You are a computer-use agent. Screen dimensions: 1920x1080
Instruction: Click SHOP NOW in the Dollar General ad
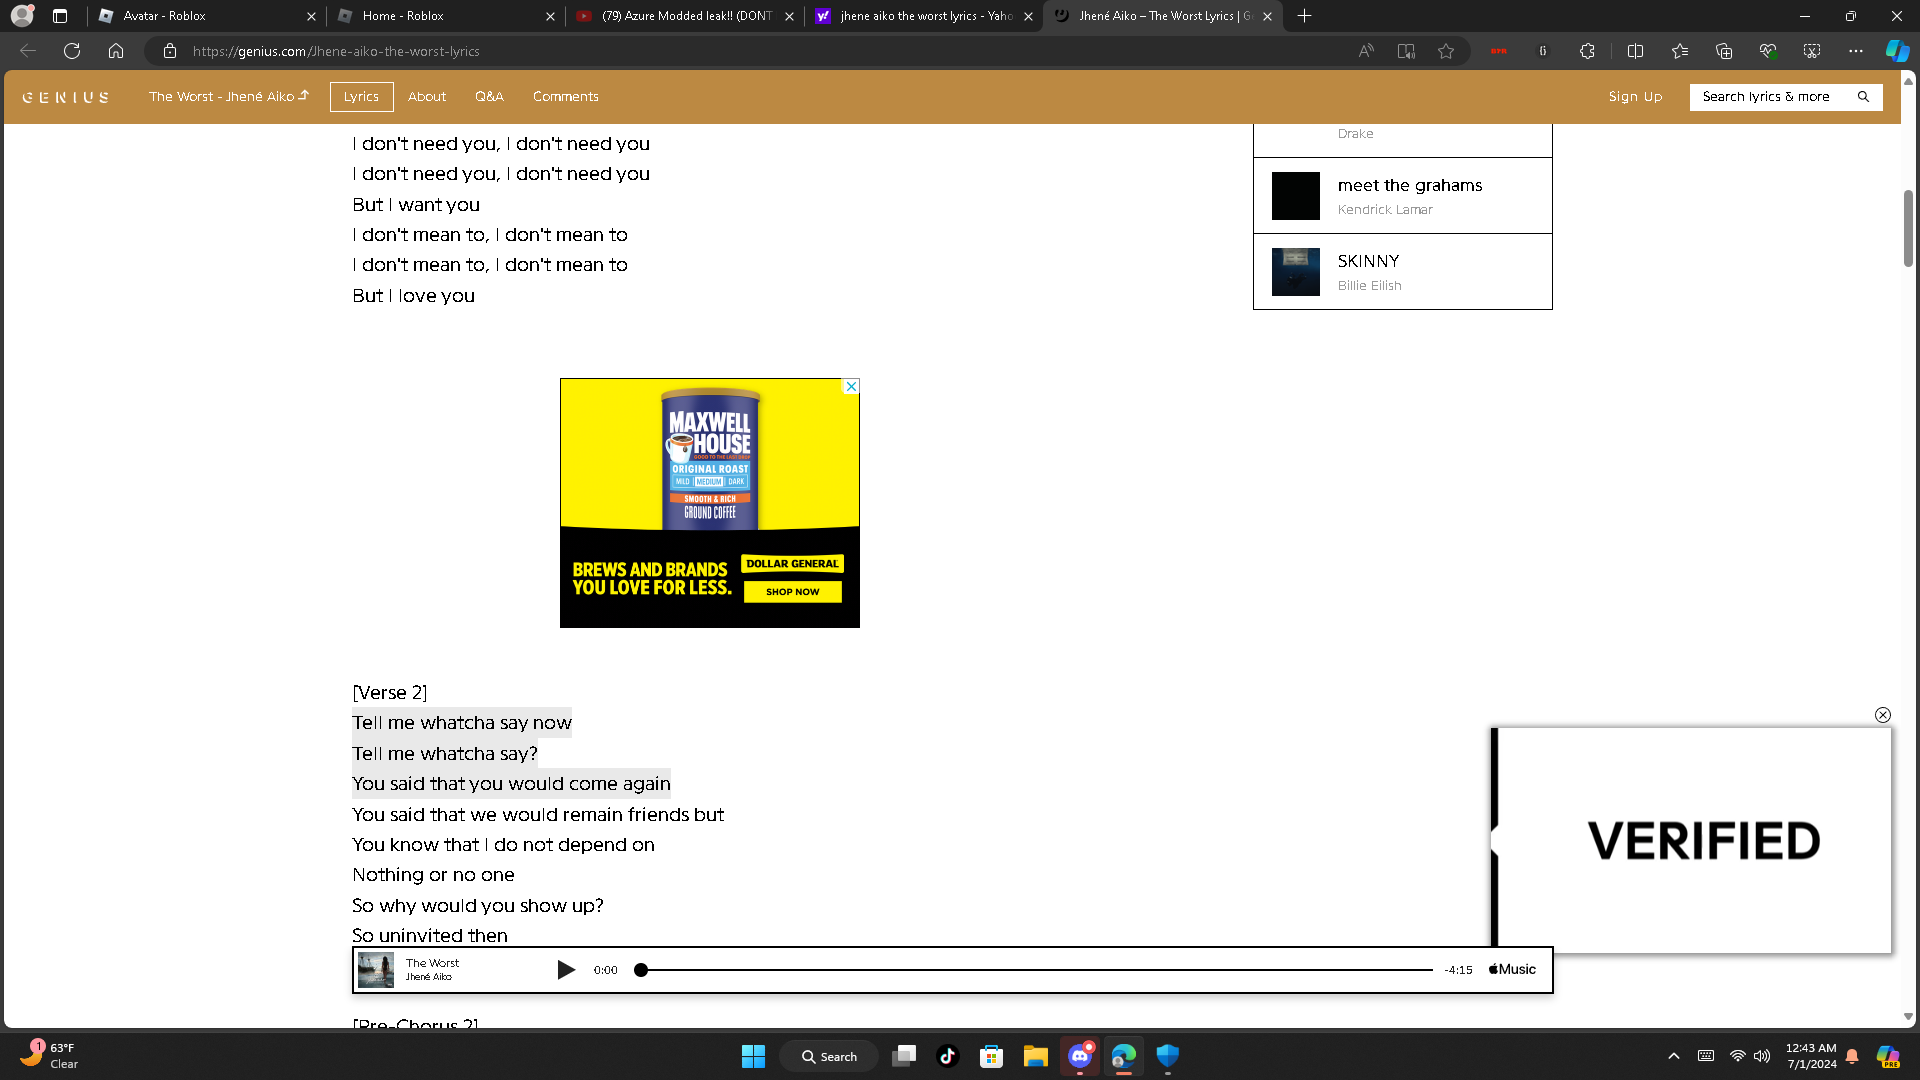pyautogui.click(x=793, y=592)
